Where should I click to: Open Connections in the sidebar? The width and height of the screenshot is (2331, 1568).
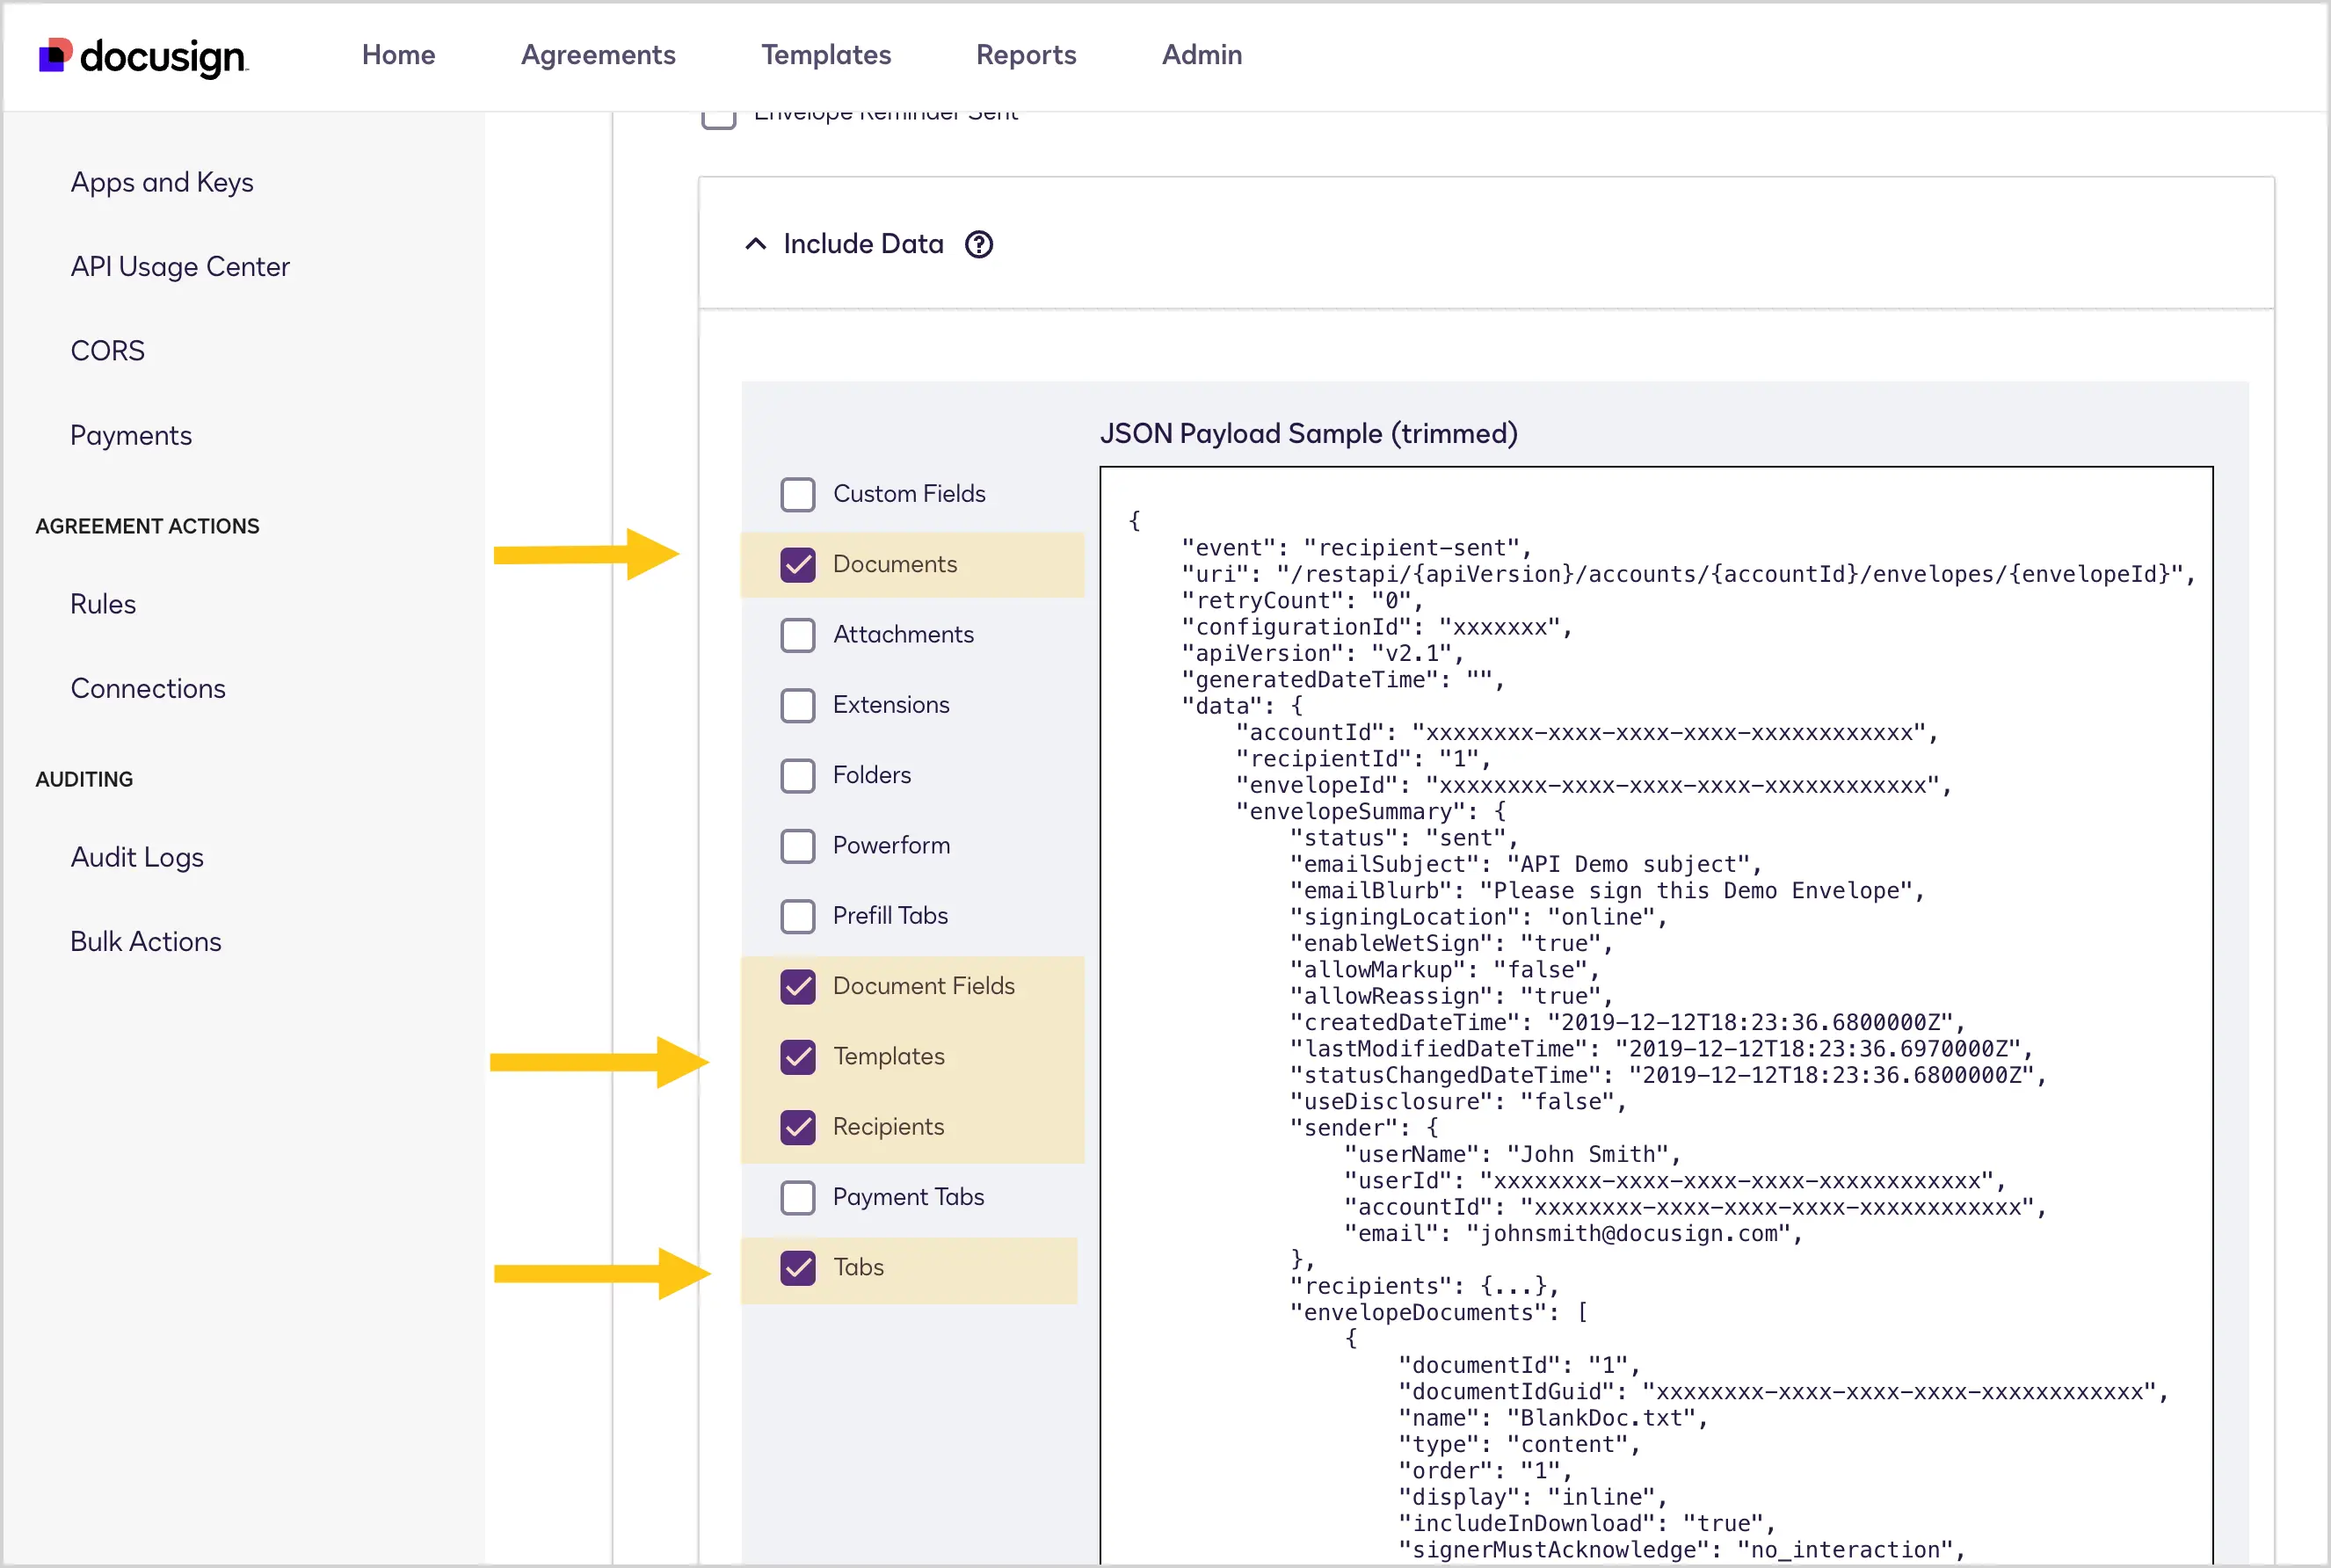(148, 688)
